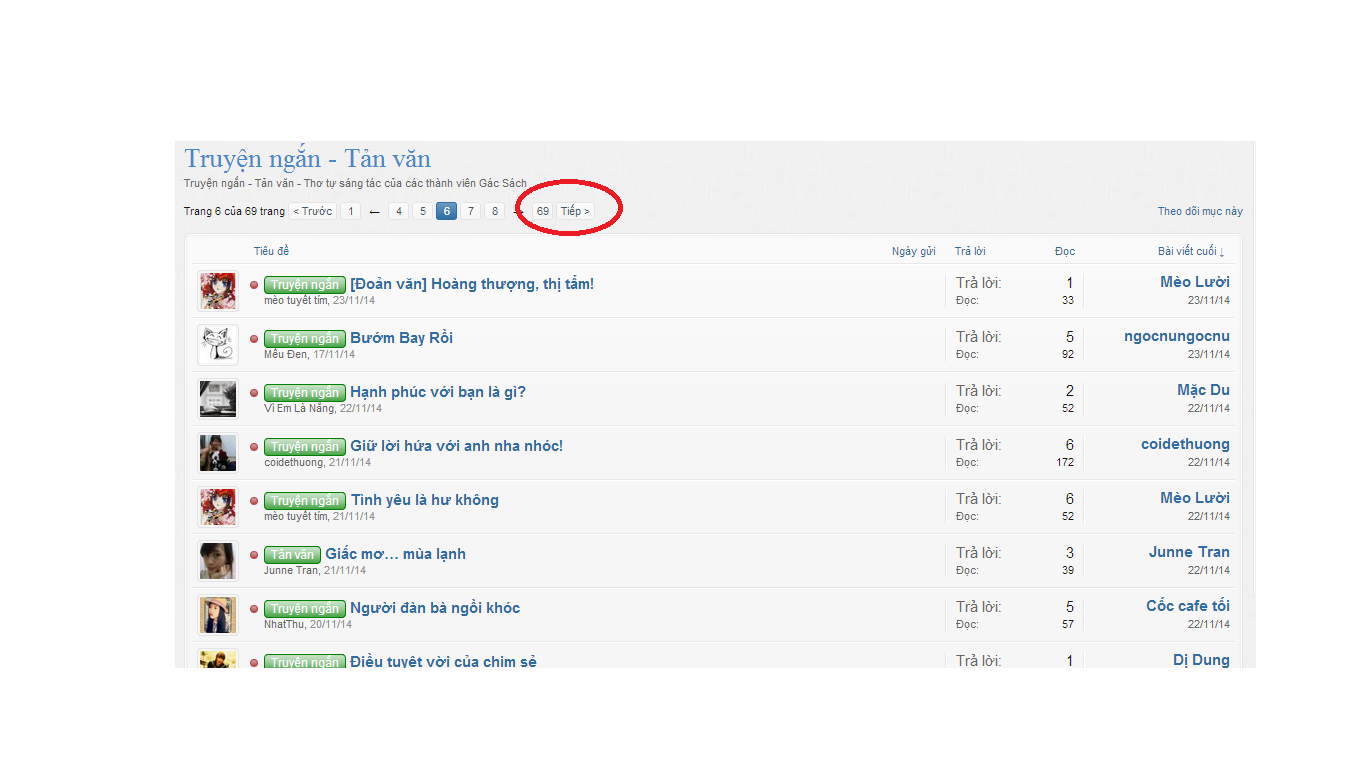1366x768 pixels.
Task: Click unread dot for 'Giấc mơ… mùa lạnh'
Action: click(x=254, y=555)
